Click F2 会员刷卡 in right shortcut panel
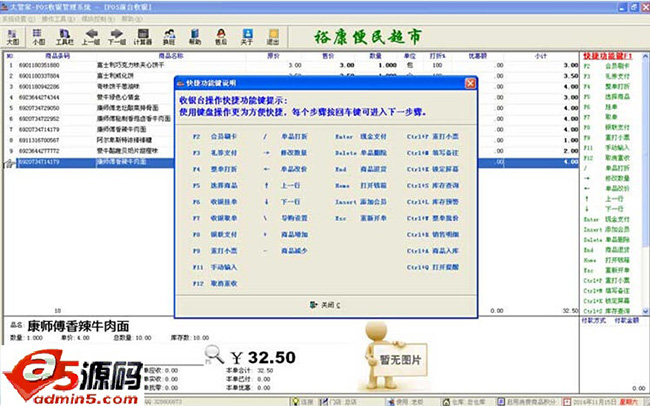This screenshot has width=650, height=406. coord(606,66)
